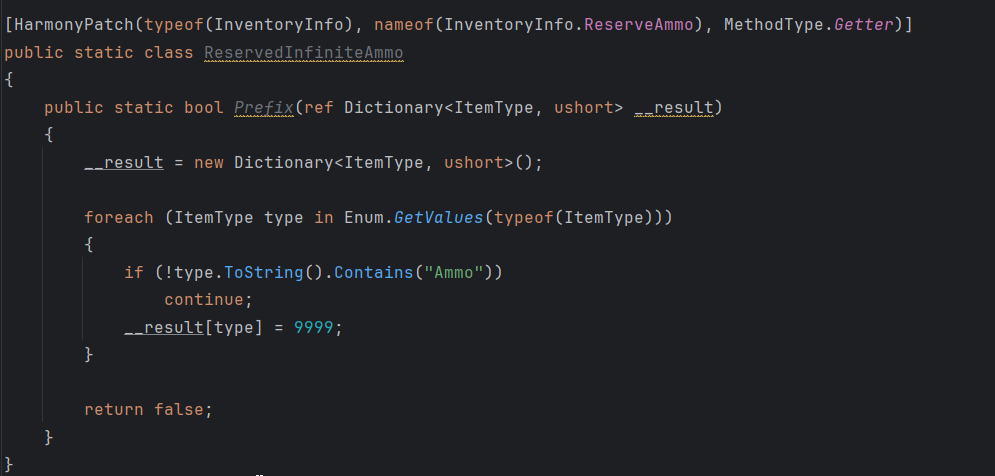Click the 9999 numeric literal
This screenshot has width=995, height=476.
coord(313,327)
